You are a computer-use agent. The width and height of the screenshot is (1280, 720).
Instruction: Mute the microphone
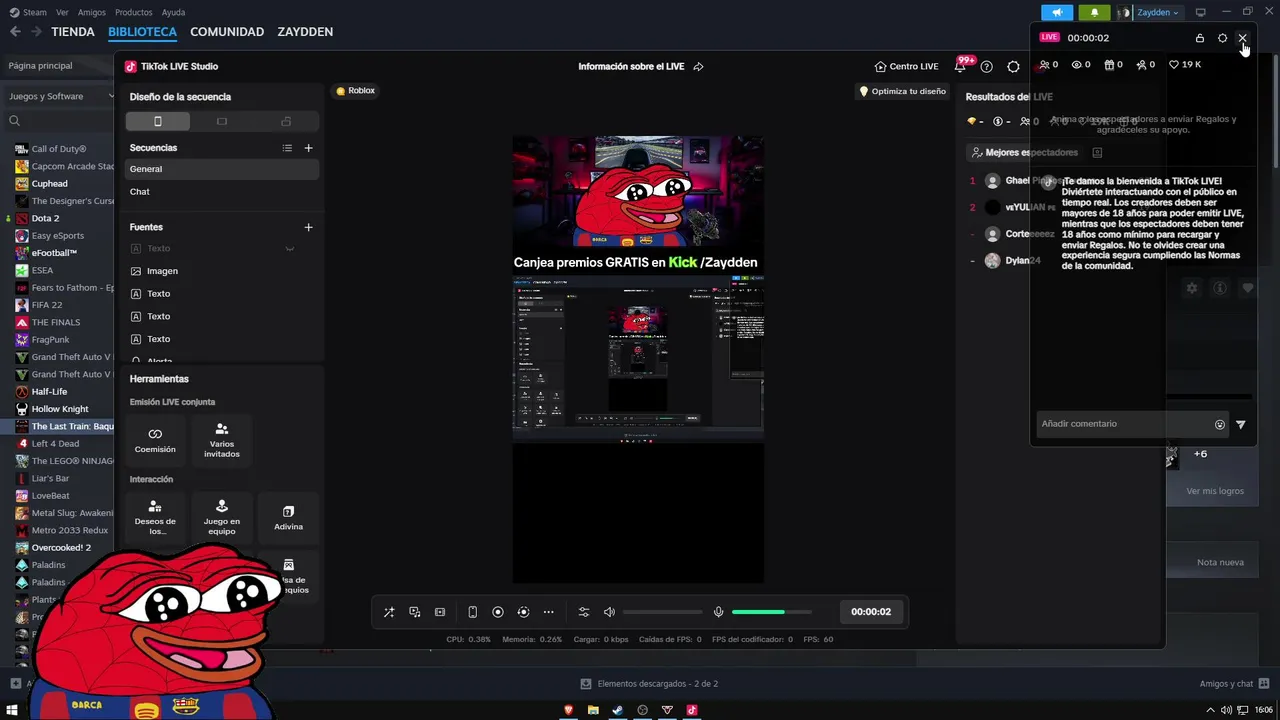click(x=718, y=612)
